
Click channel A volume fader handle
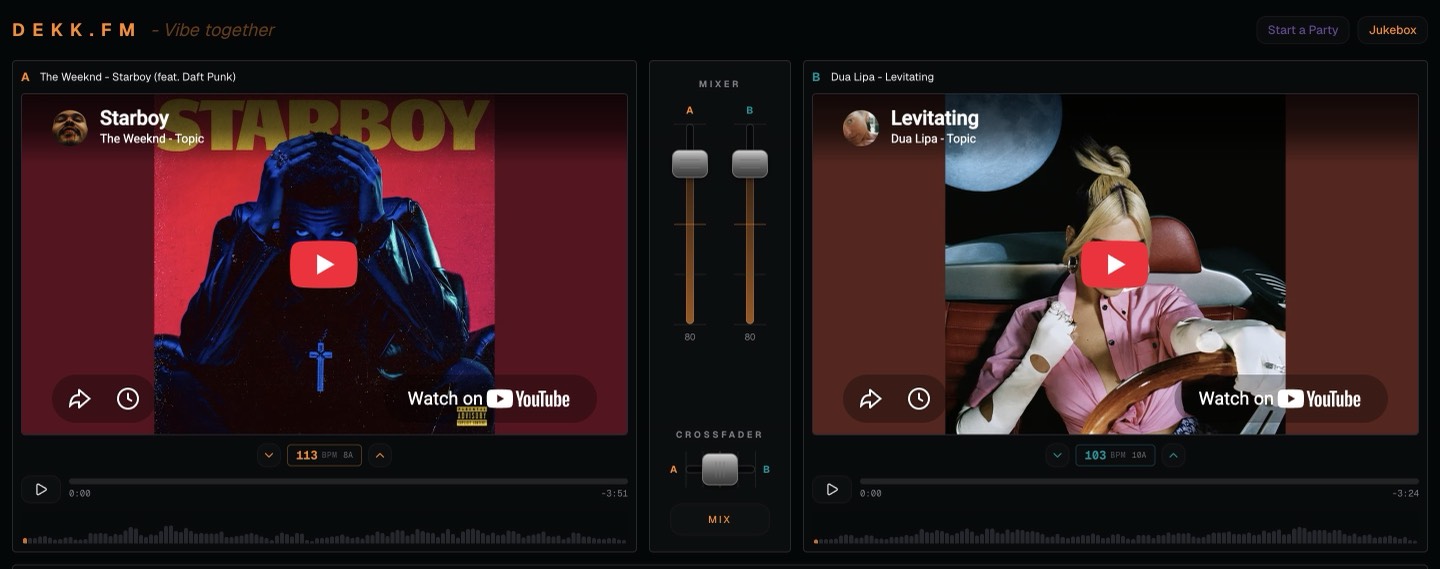tap(690, 163)
